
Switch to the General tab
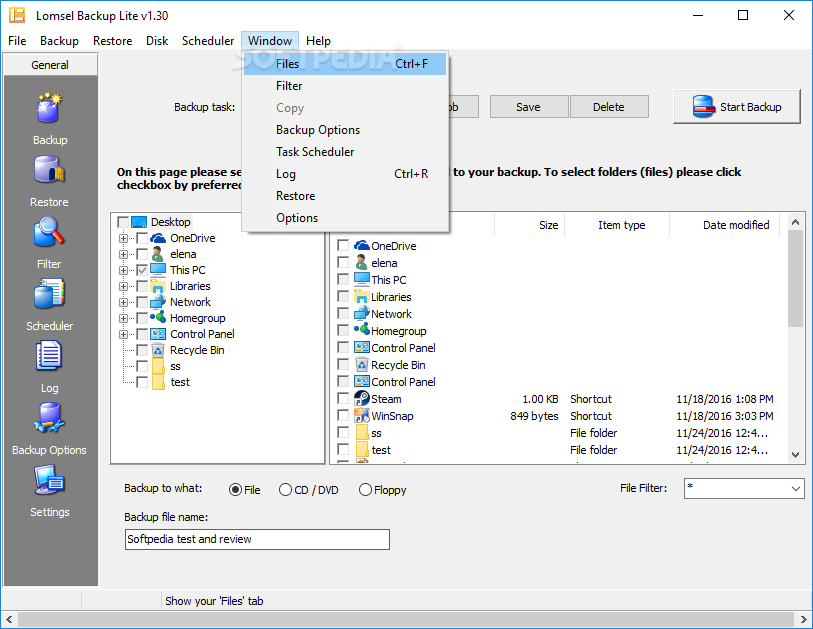[x=50, y=65]
